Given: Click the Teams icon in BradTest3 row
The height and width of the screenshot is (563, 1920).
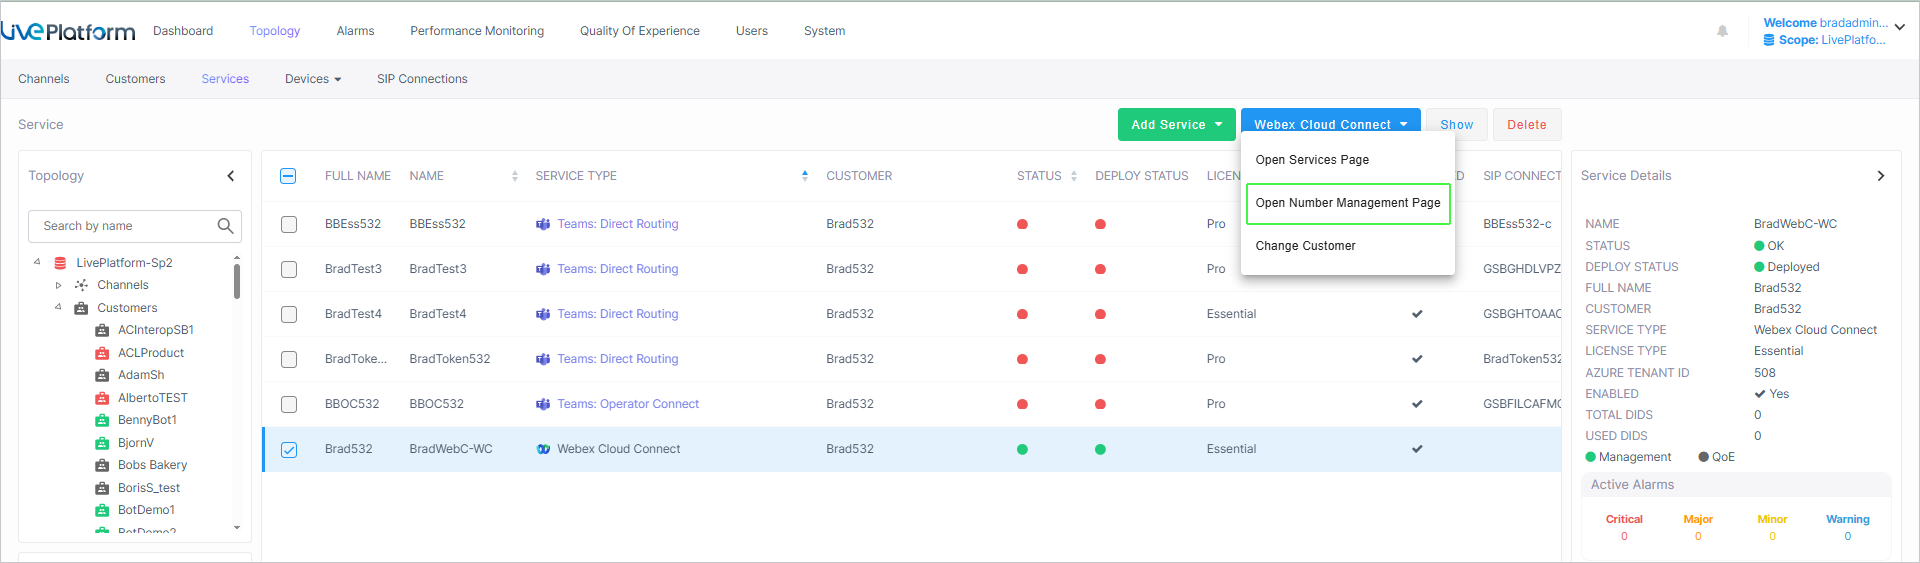Looking at the screenshot, I should click(x=543, y=269).
